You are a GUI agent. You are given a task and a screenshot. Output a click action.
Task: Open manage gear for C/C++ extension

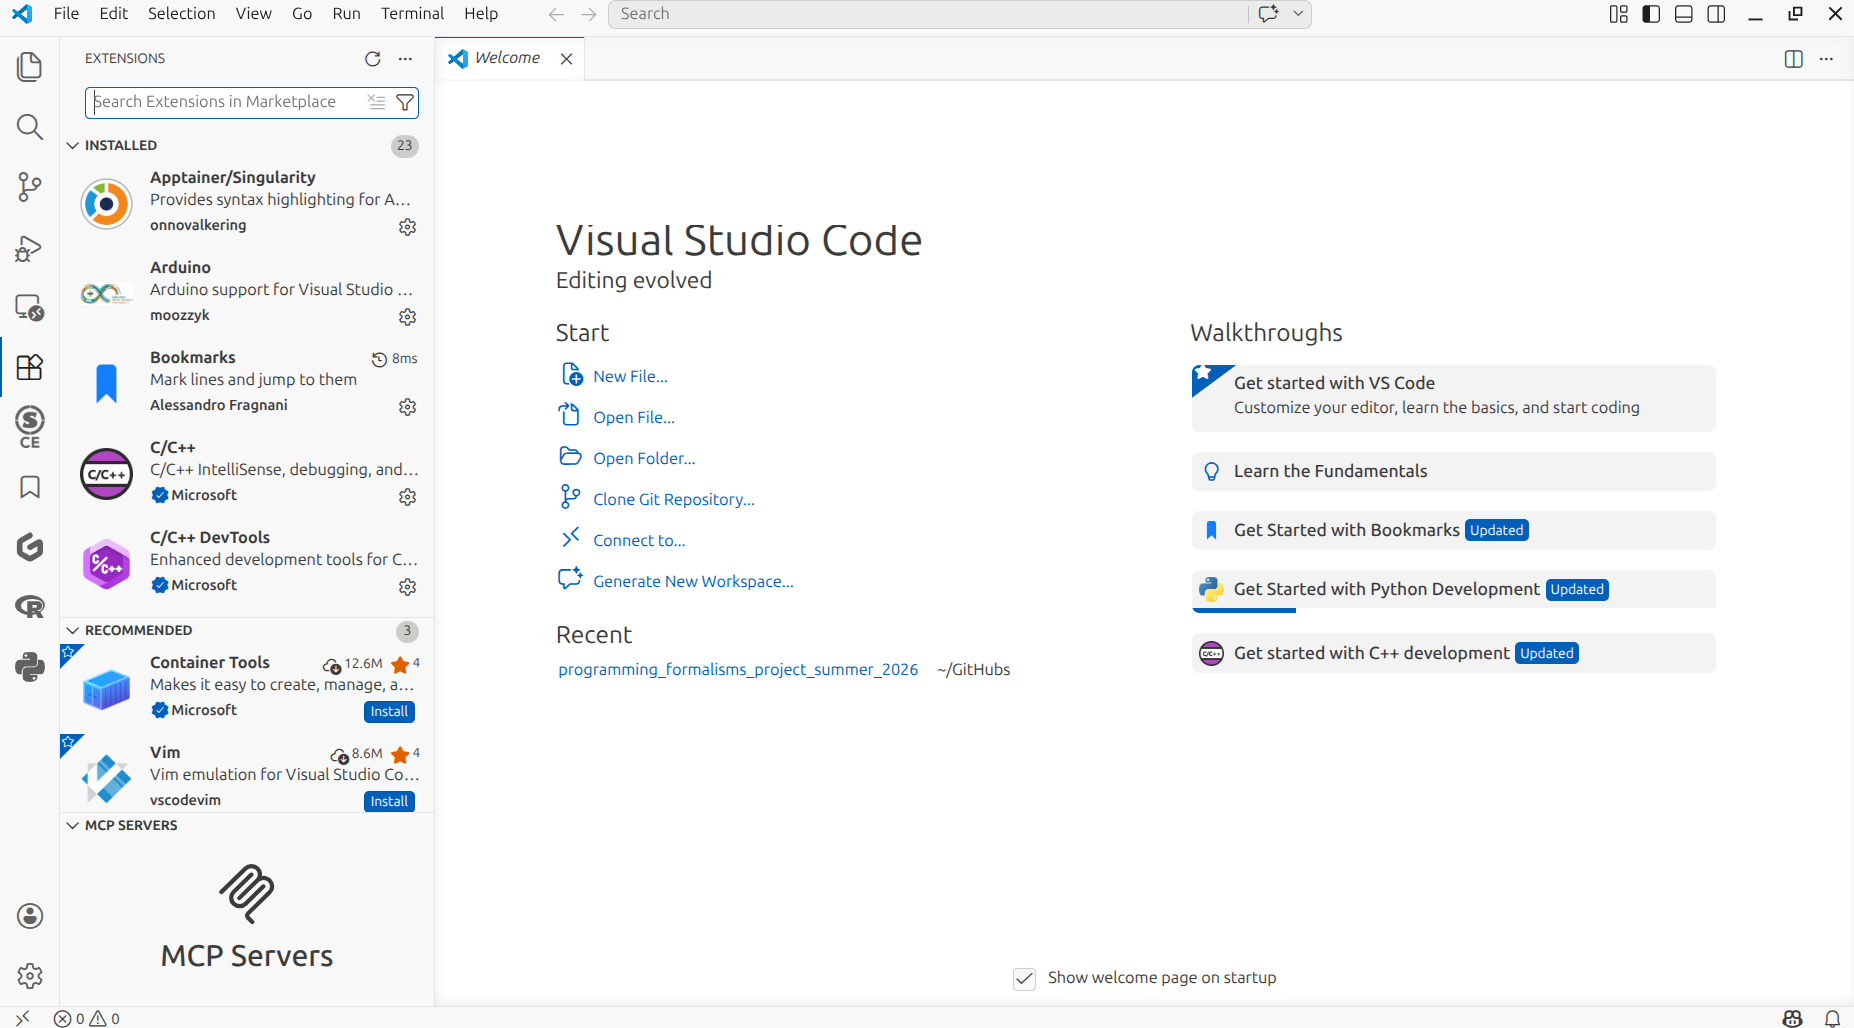(x=407, y=497)
